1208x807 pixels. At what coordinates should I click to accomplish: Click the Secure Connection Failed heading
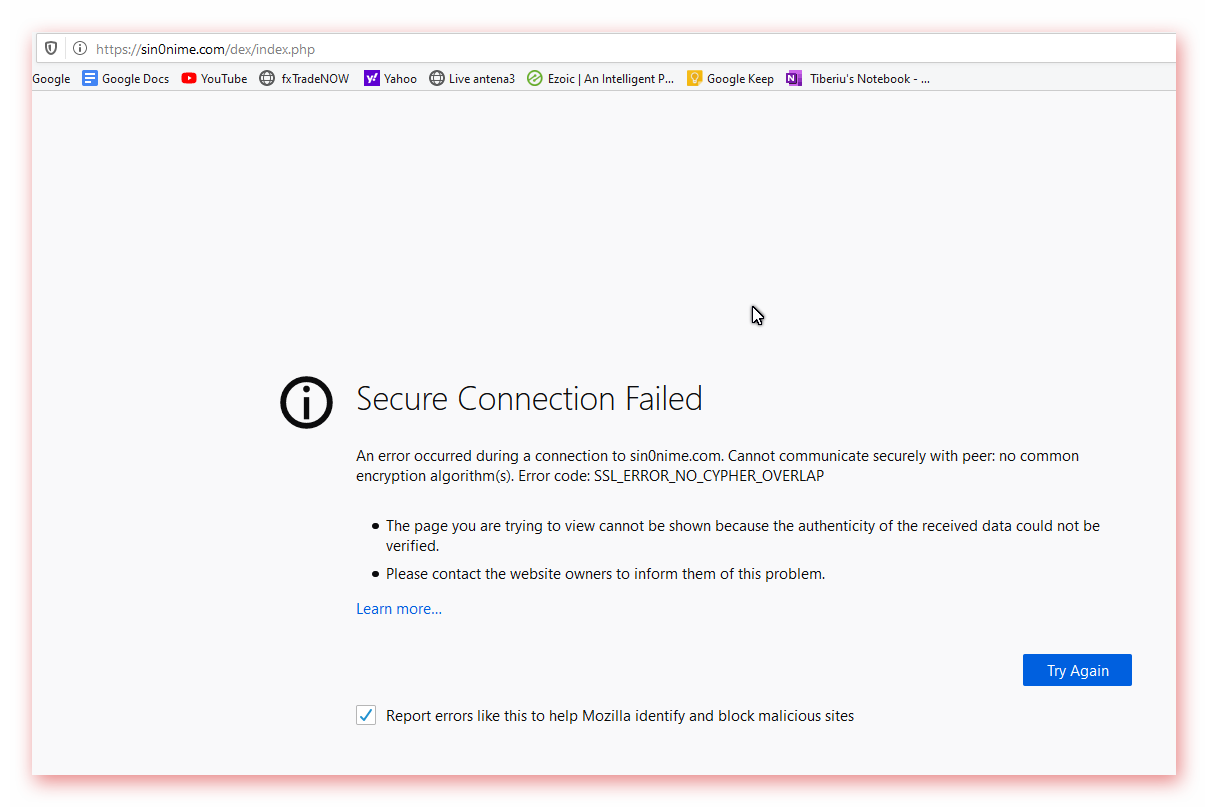point(529,399)
